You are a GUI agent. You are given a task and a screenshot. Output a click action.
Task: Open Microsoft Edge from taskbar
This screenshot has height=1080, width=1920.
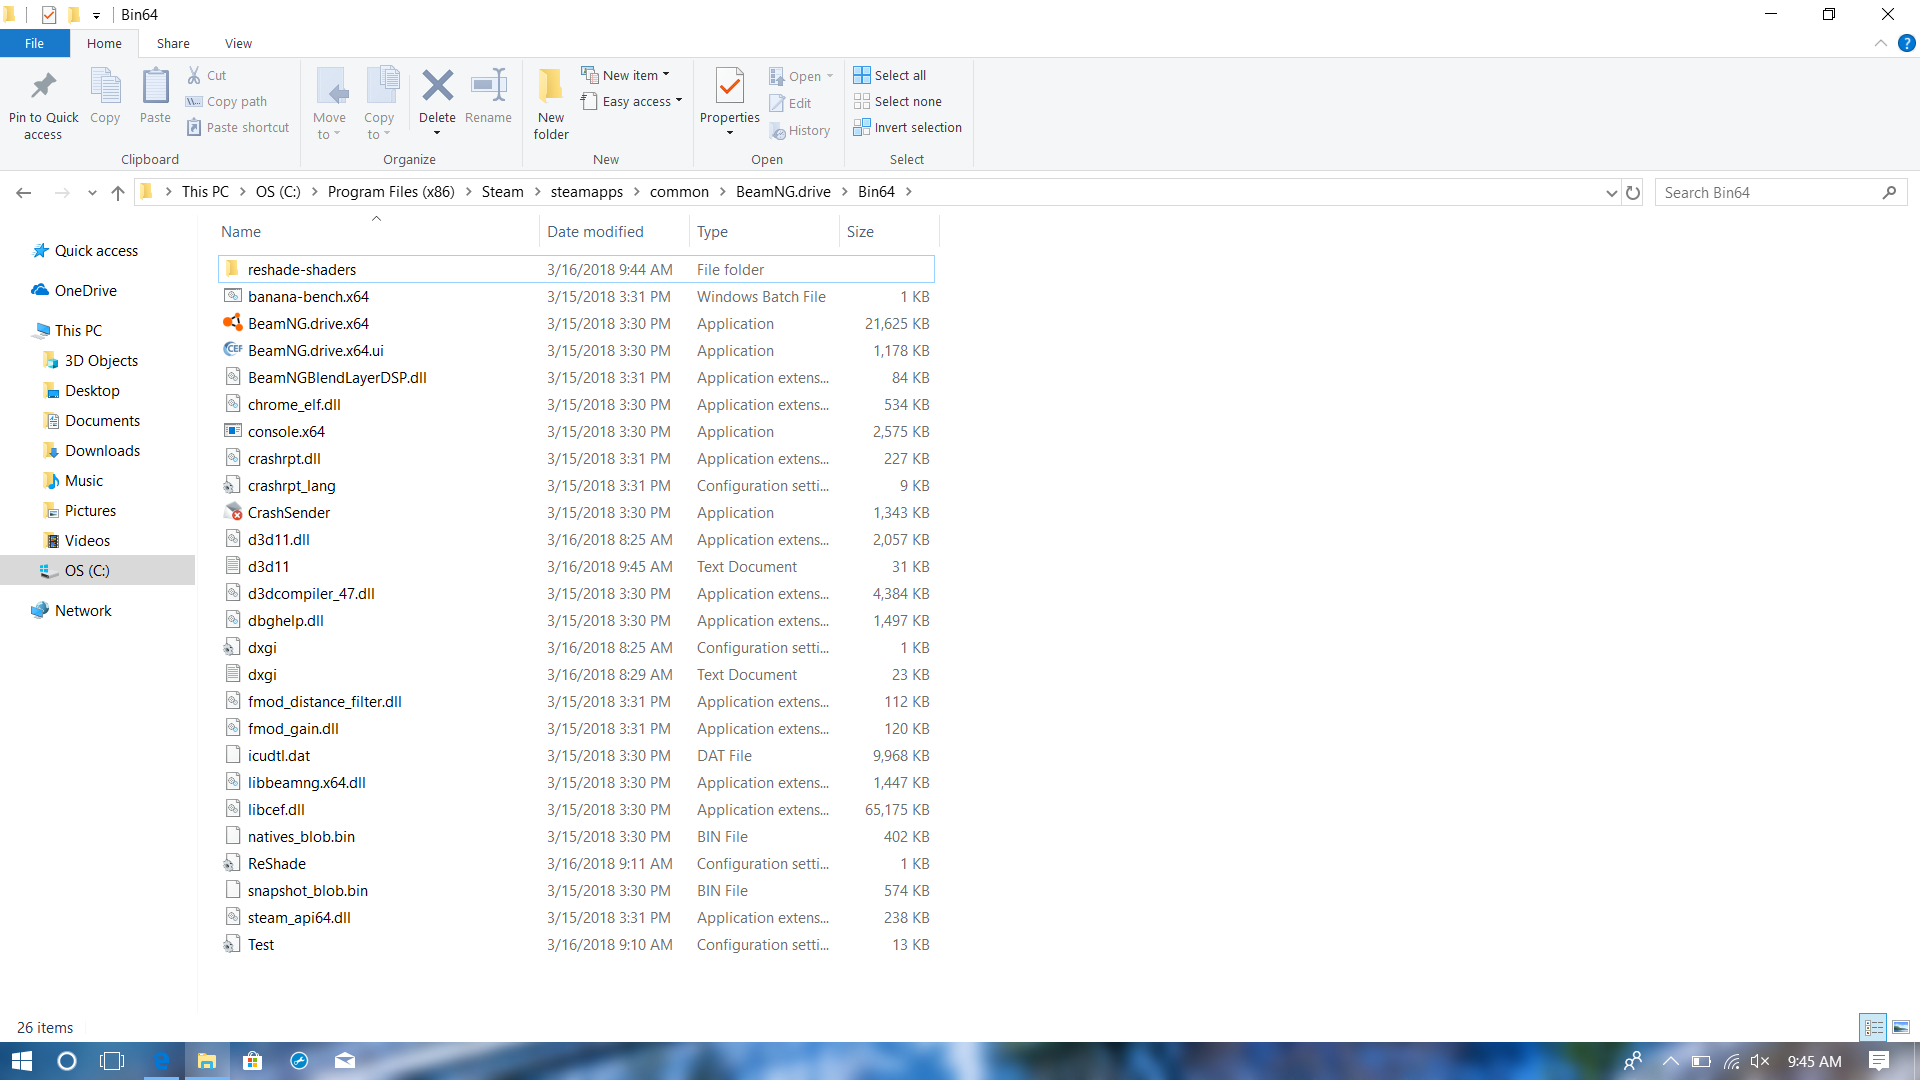point(161,1061)
